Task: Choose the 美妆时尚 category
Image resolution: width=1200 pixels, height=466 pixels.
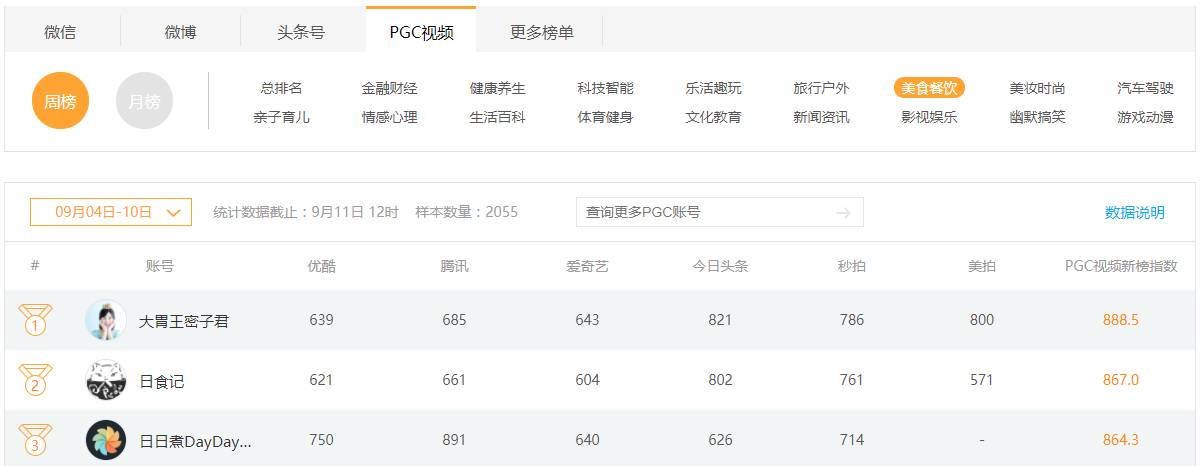Action: pos(1037,88)
